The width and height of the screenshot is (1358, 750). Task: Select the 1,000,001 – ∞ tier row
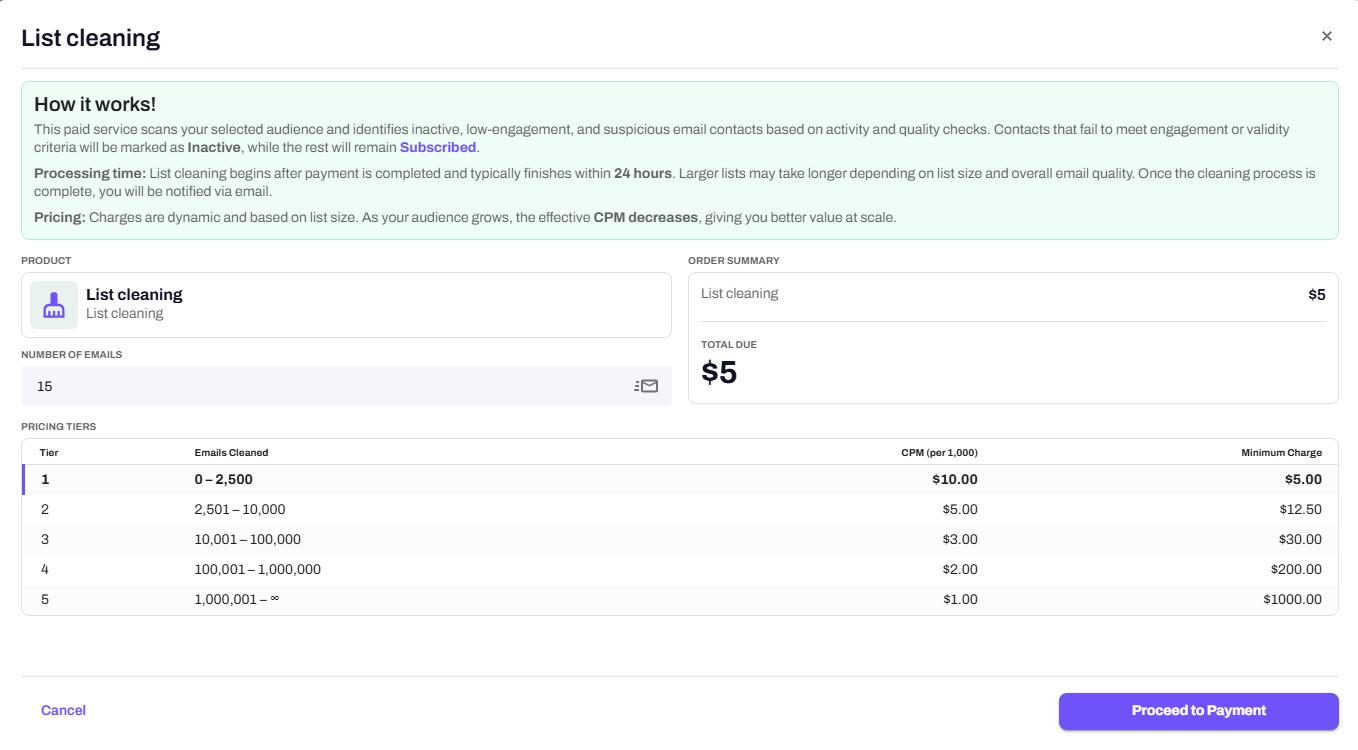[680, 600]
